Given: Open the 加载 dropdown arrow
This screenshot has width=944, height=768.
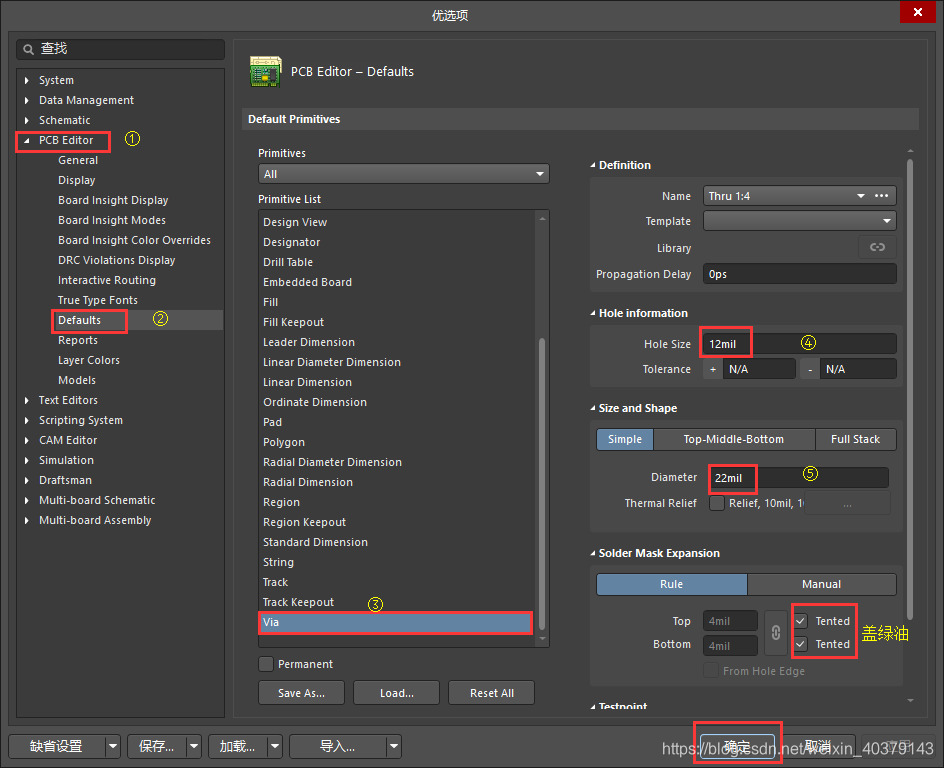Looking at the screenshot, I should pyautogui.click(x=275, y=746).
